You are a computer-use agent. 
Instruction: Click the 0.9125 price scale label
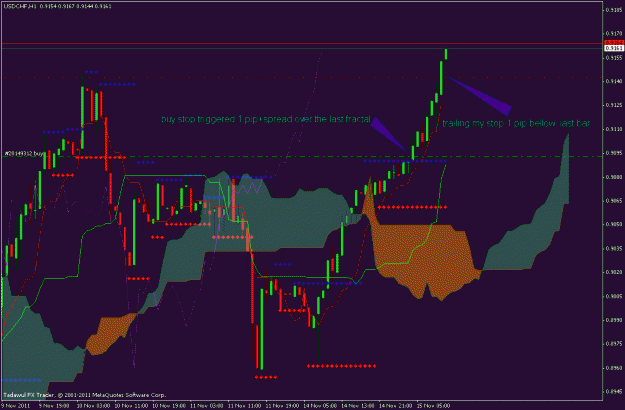614,106
